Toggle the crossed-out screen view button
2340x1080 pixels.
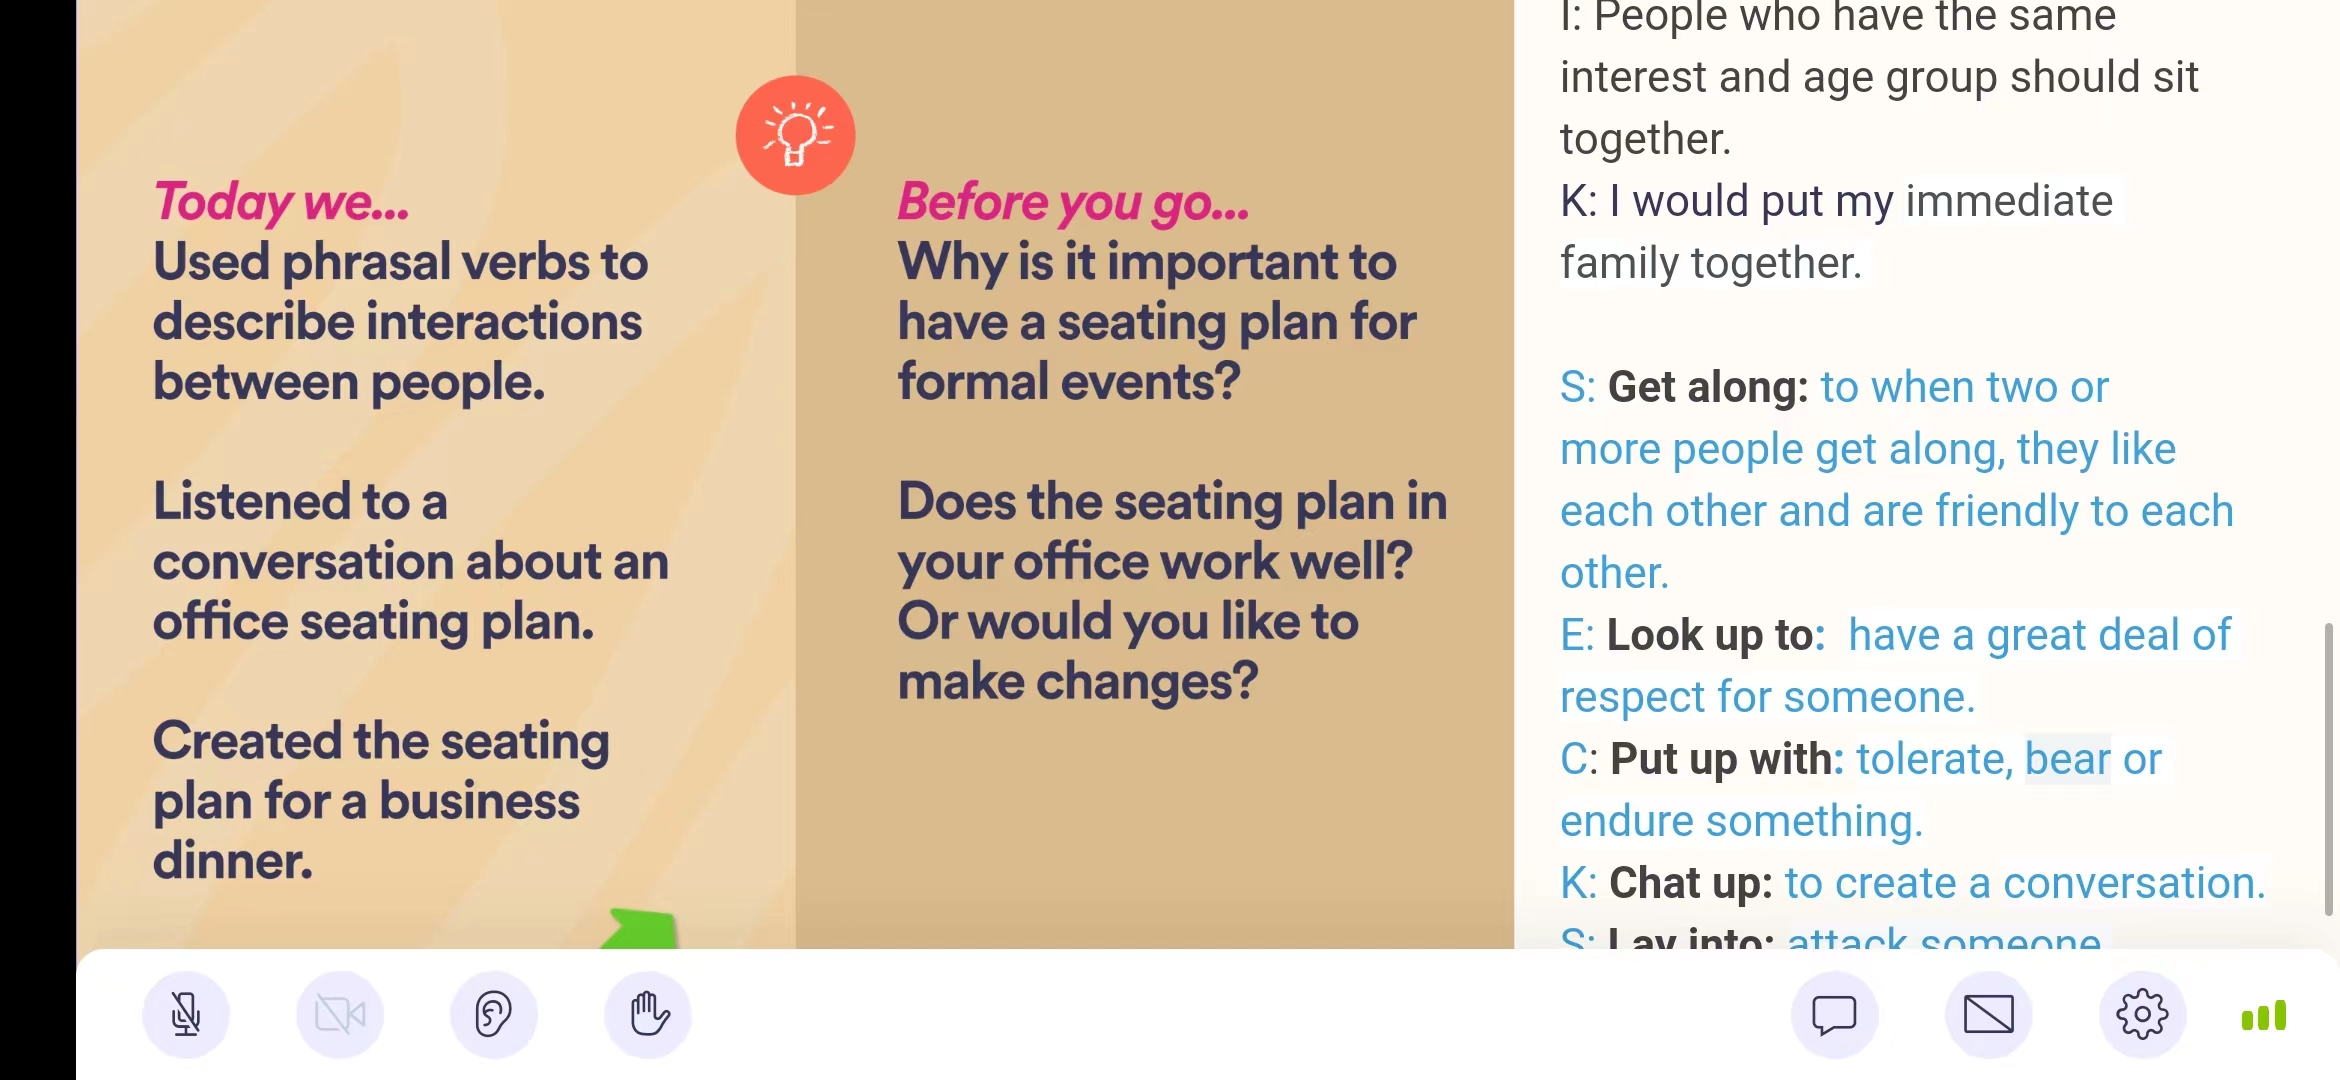pos(1988,1015)
